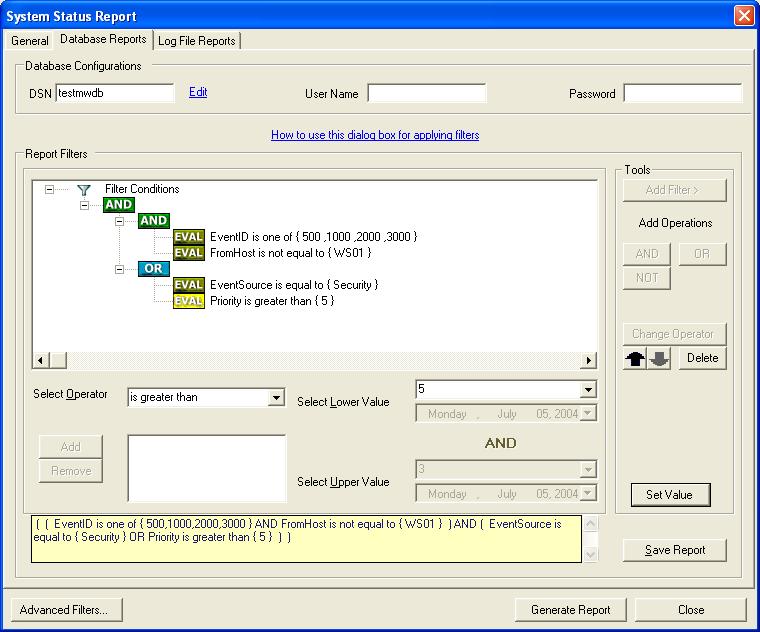Viewport: 760px width, 632px height.
Task: Select the EVAL icon for EventSource condition
Action: coord(188,285)
